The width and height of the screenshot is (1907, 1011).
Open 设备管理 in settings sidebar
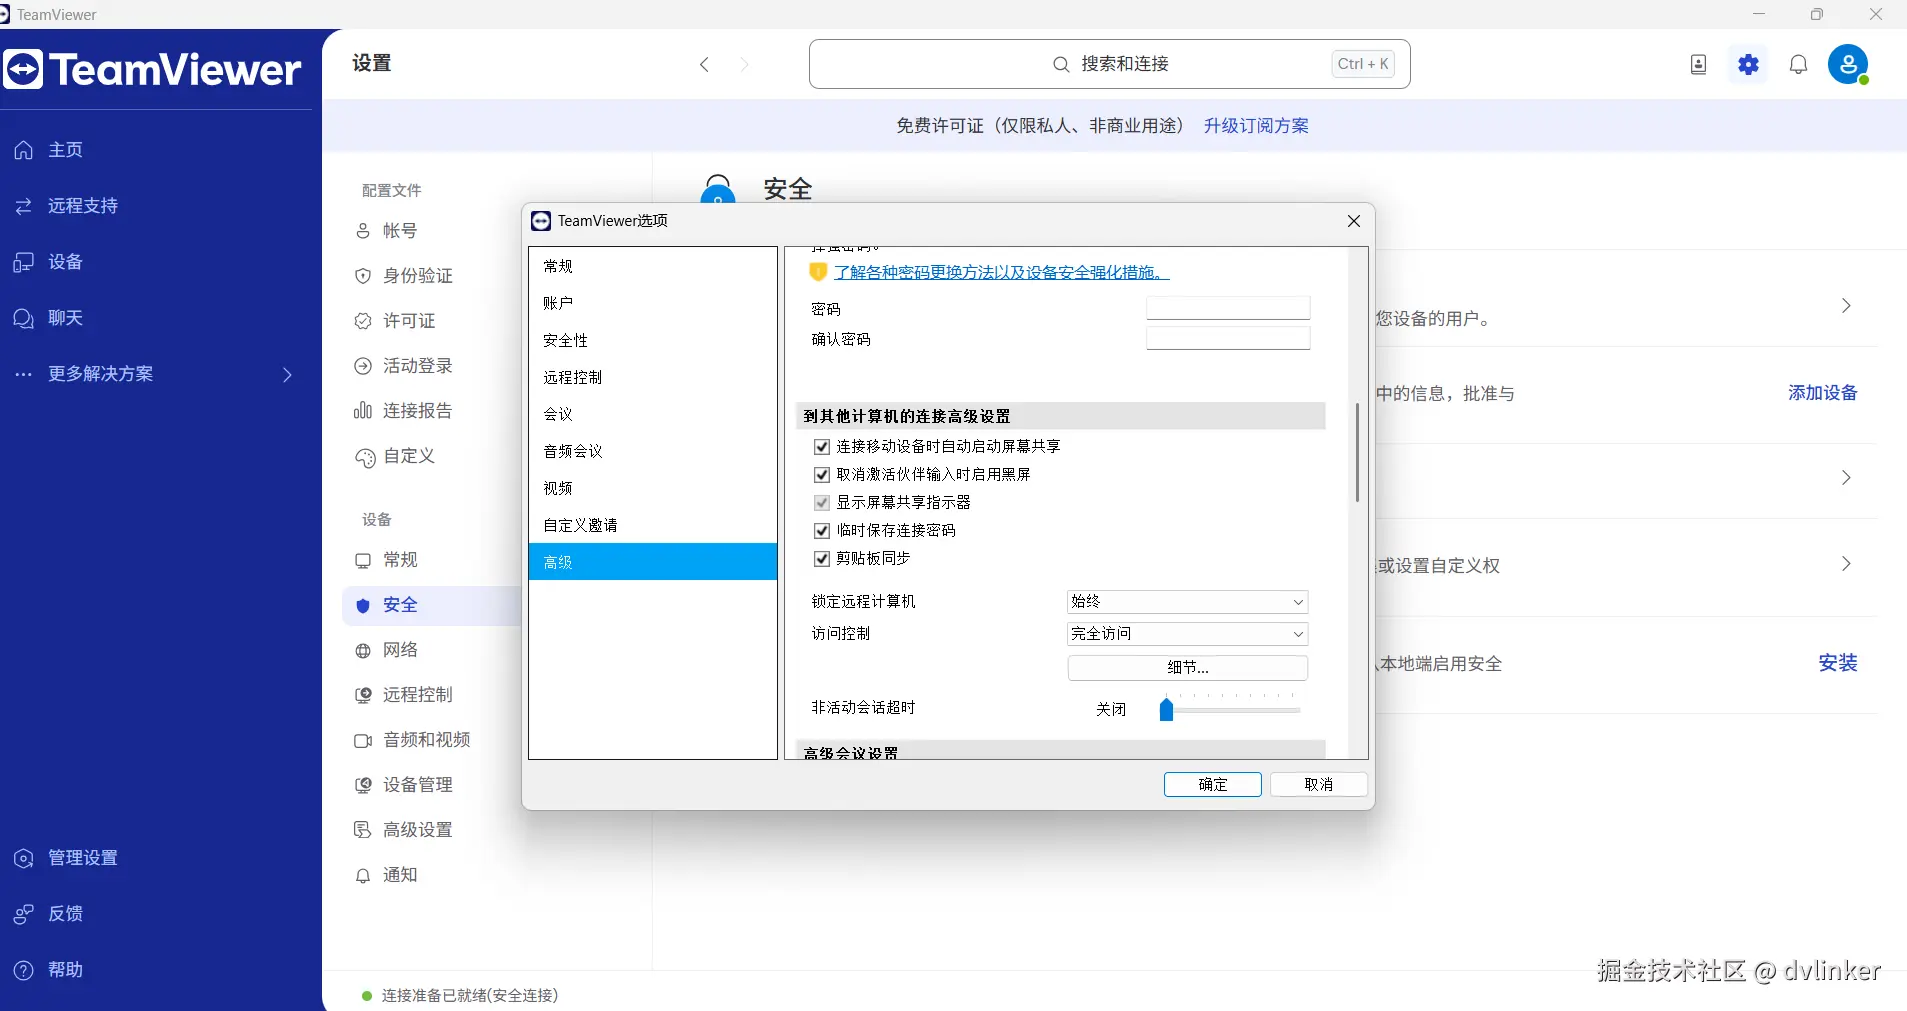(x=418, y=785)
